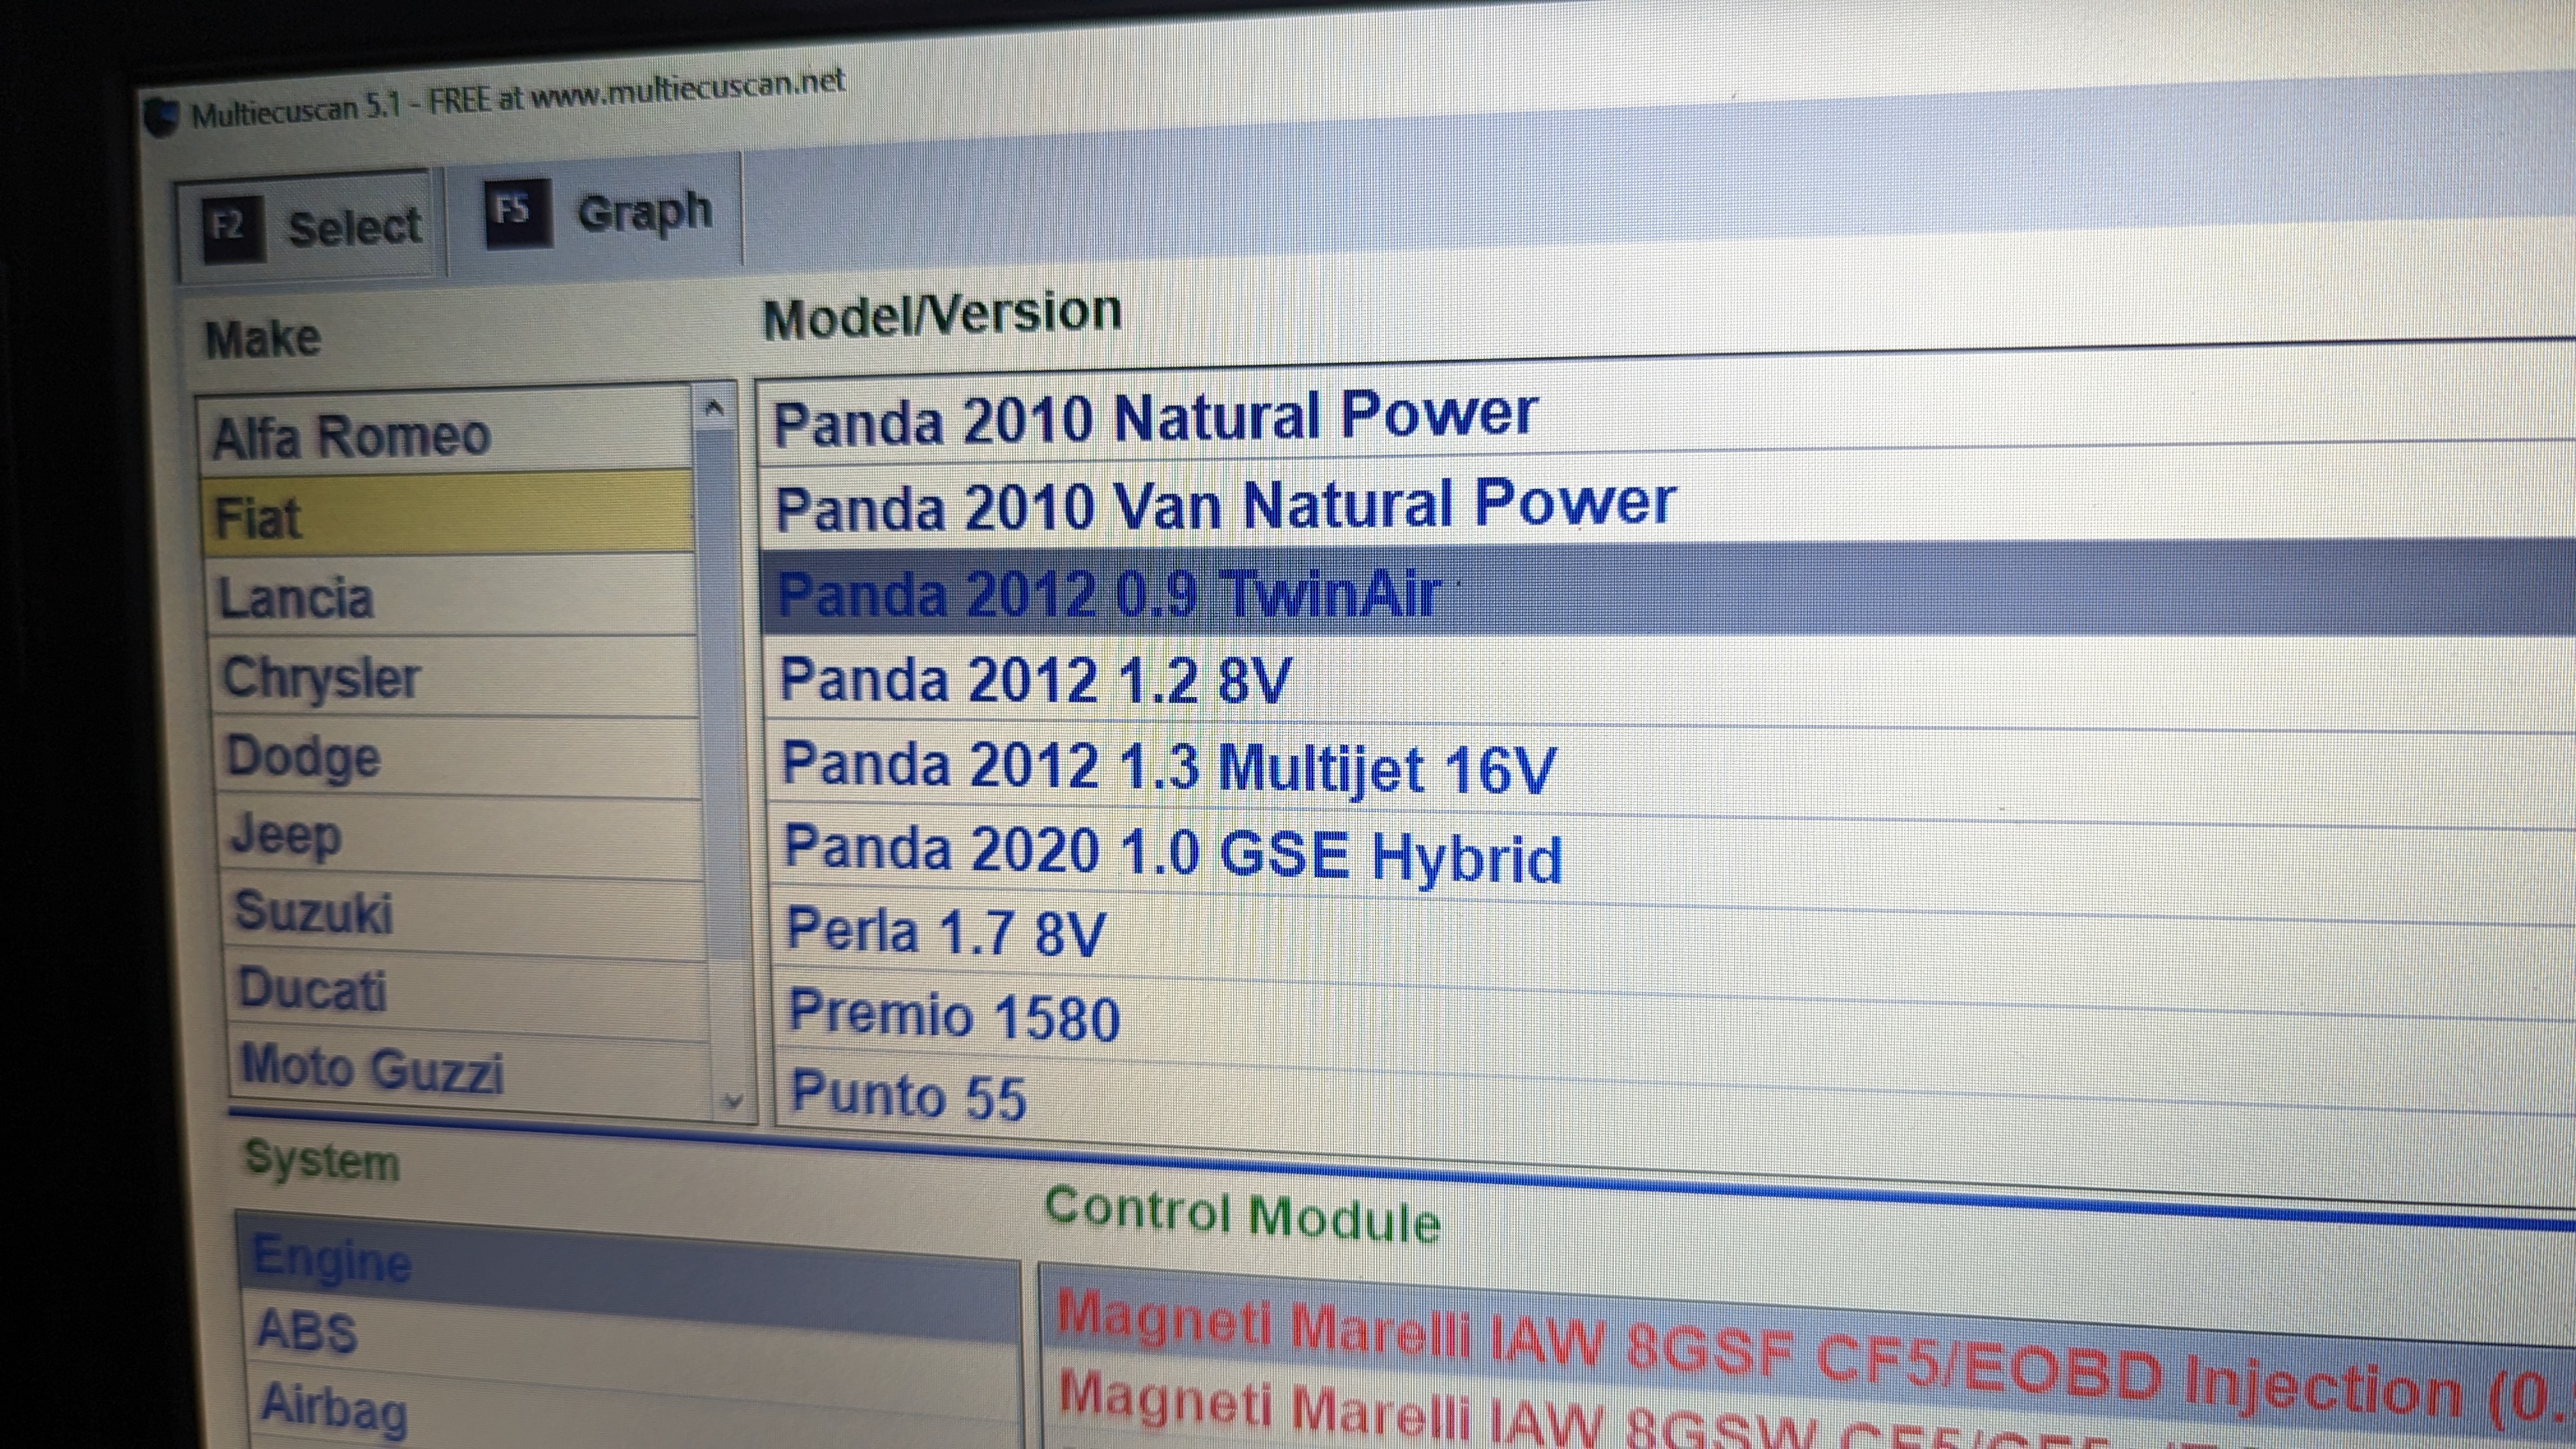The image size is (2576, 1449).
Task: Open the Select tab
Action: click(x=309, y=227)
